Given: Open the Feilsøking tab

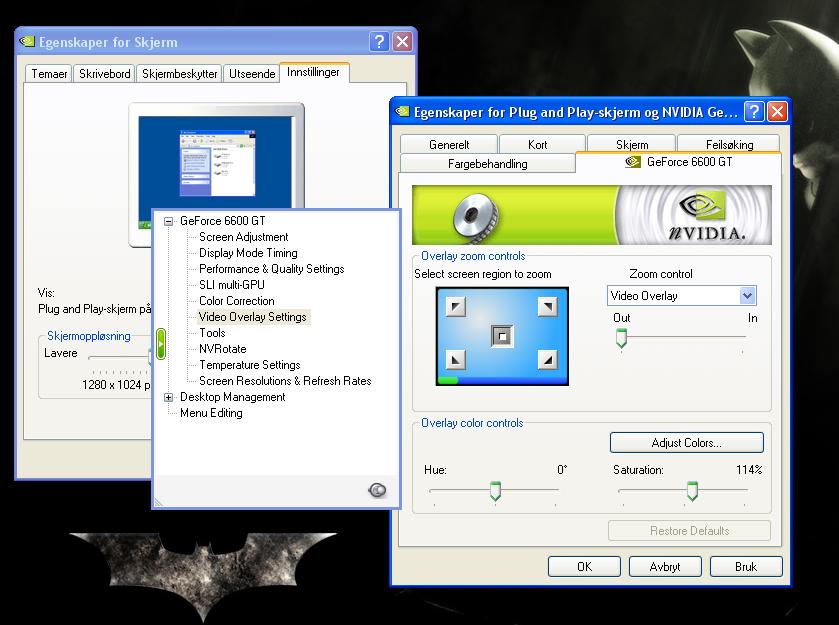Looking at the screenshot, I should pos(729,144).
